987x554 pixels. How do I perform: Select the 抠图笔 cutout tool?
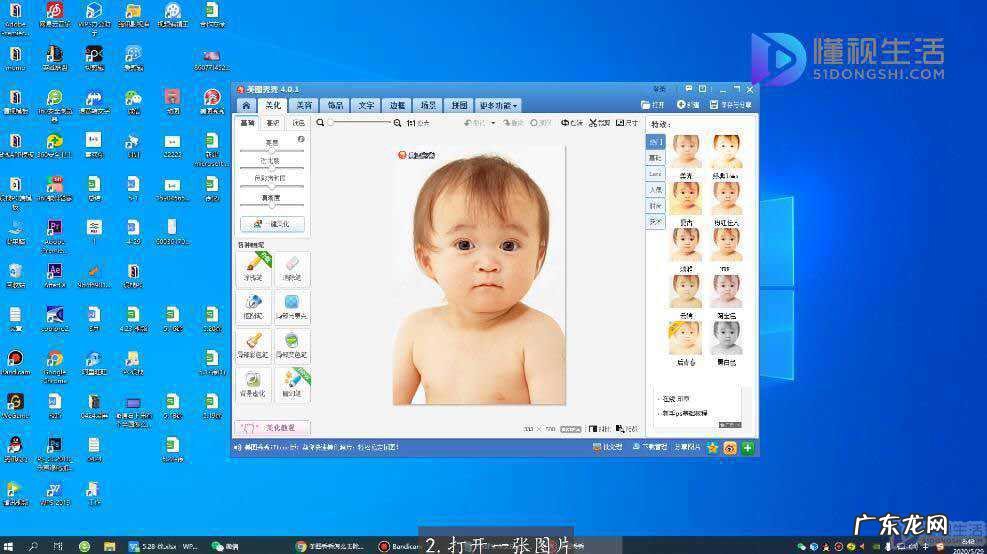coord(254,307)
